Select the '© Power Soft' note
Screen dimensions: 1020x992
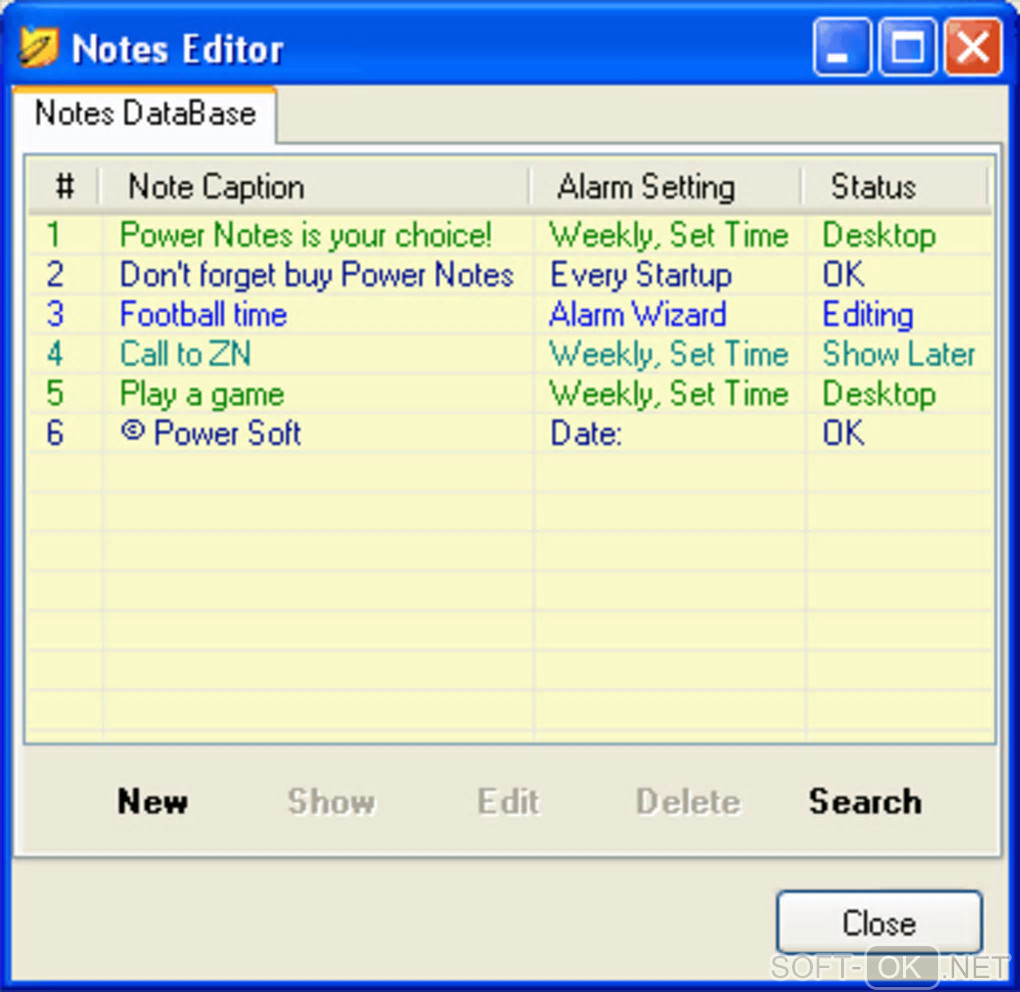click(x=211, y=433)
